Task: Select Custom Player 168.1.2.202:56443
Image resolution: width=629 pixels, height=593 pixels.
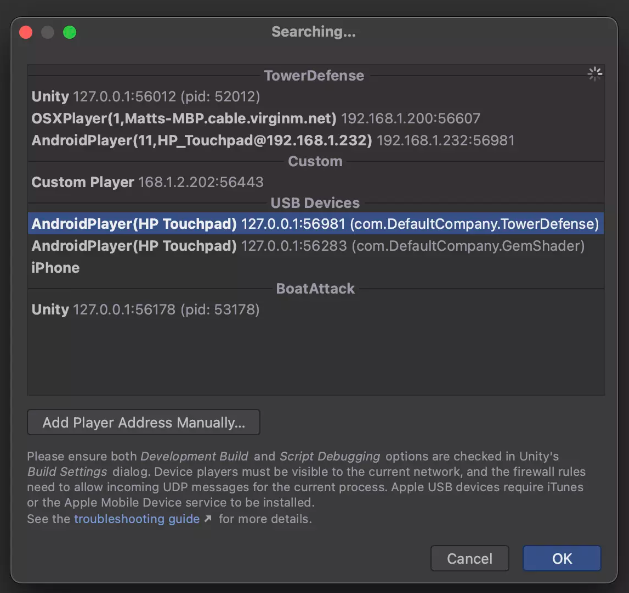Action: click(147, 182)
